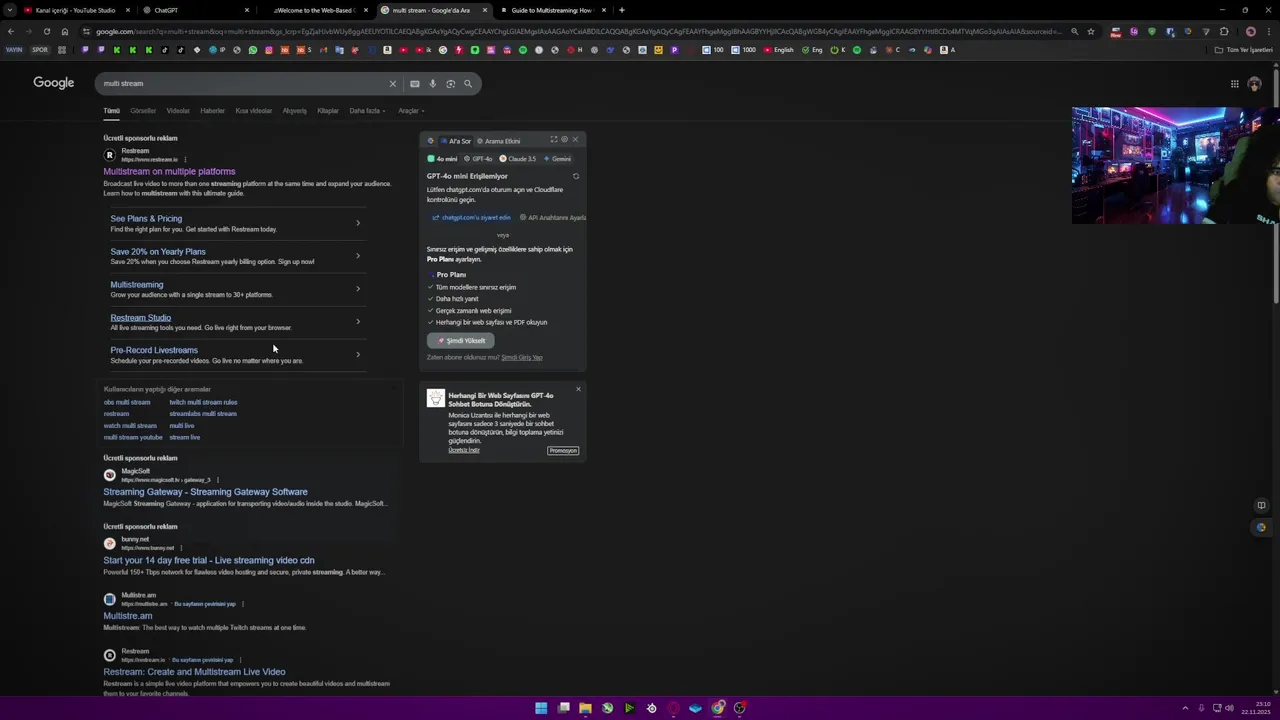Screen dimensions: 1280x720
Task: Open the Multistre.am result link
Action: click(x=127, y=616)
